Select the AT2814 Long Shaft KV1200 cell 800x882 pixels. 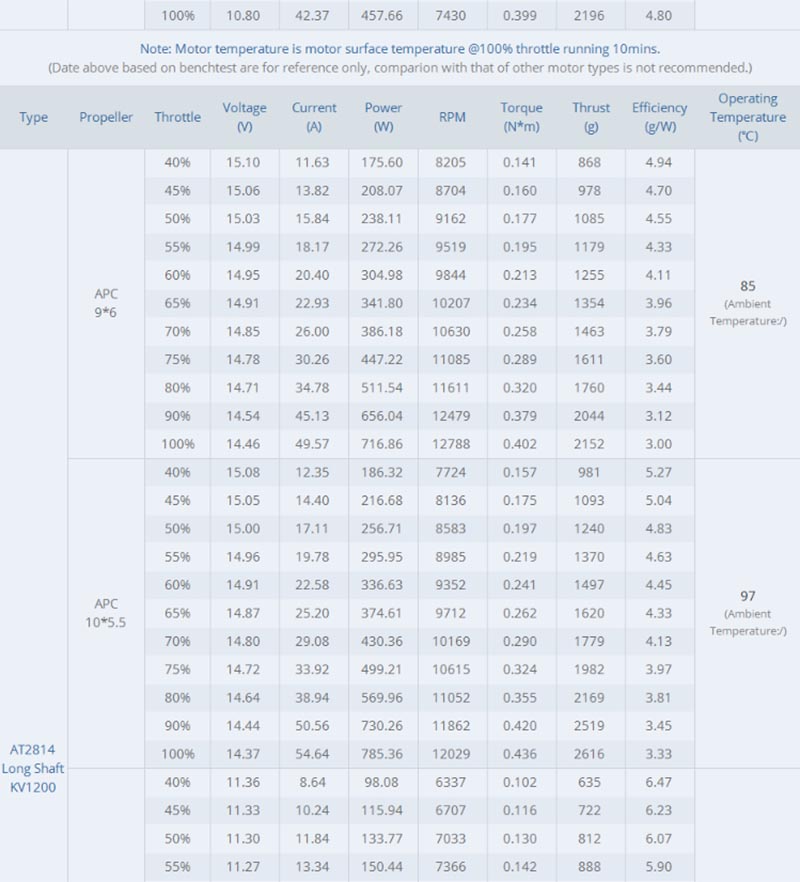point(33,768)
